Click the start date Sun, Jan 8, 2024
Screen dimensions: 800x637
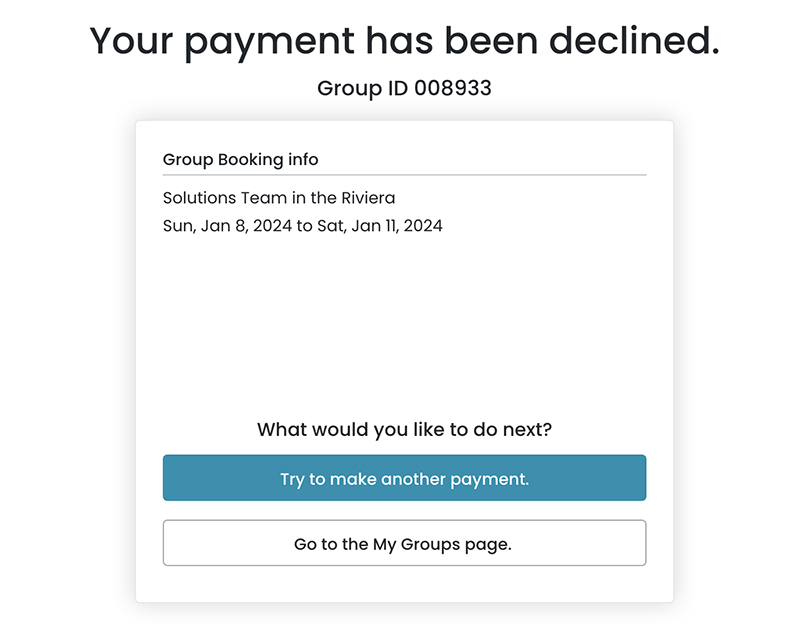tap(227, 226)
